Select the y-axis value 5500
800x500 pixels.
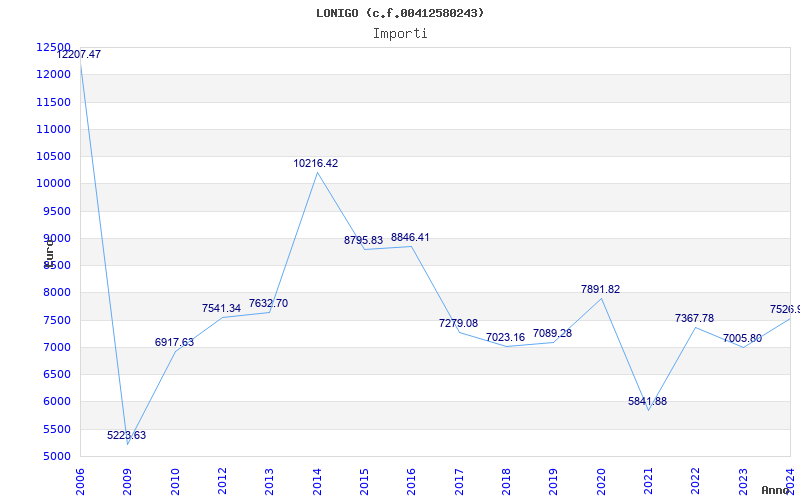(57, 429)
